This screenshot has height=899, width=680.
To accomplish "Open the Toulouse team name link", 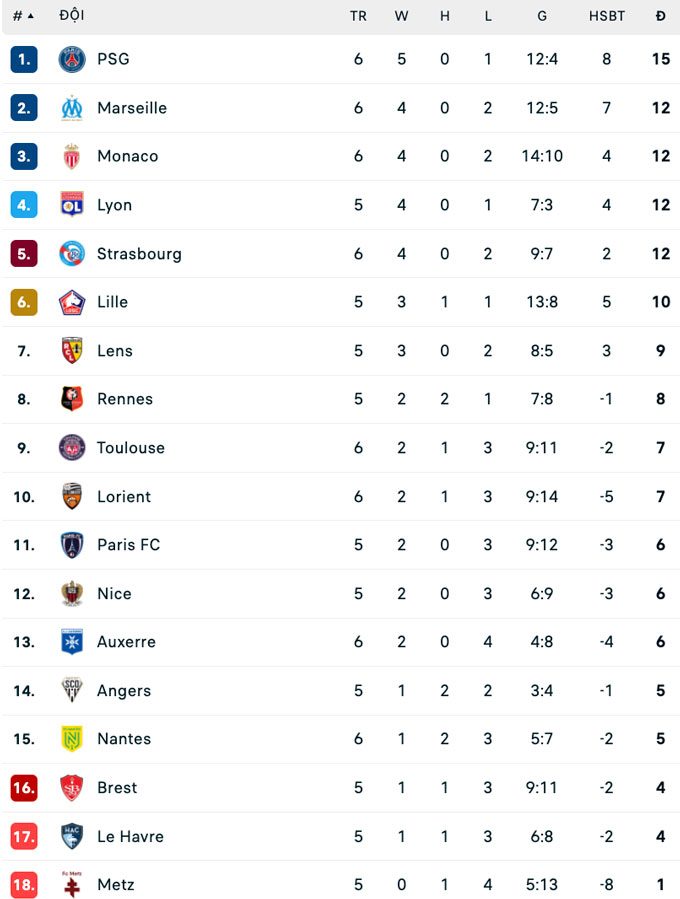I will click(131, 448).
